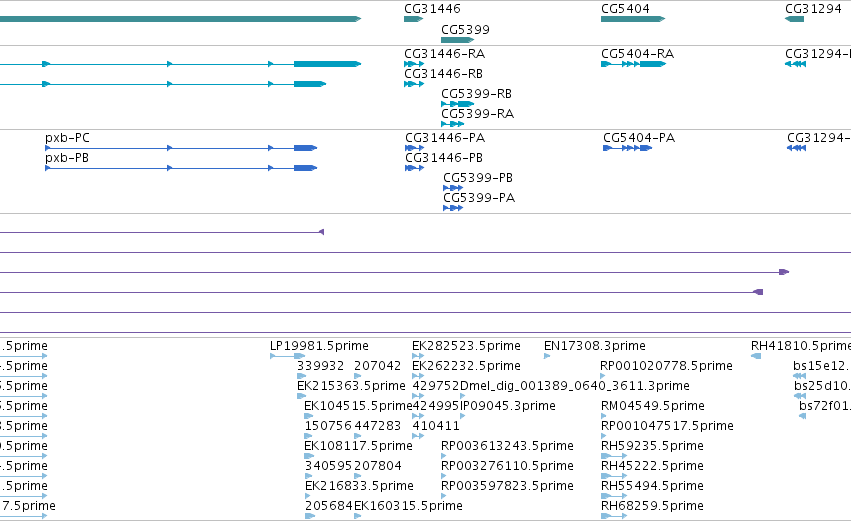
Task: Select EST RP003276110.5prime
Action: tap(507, 466)
